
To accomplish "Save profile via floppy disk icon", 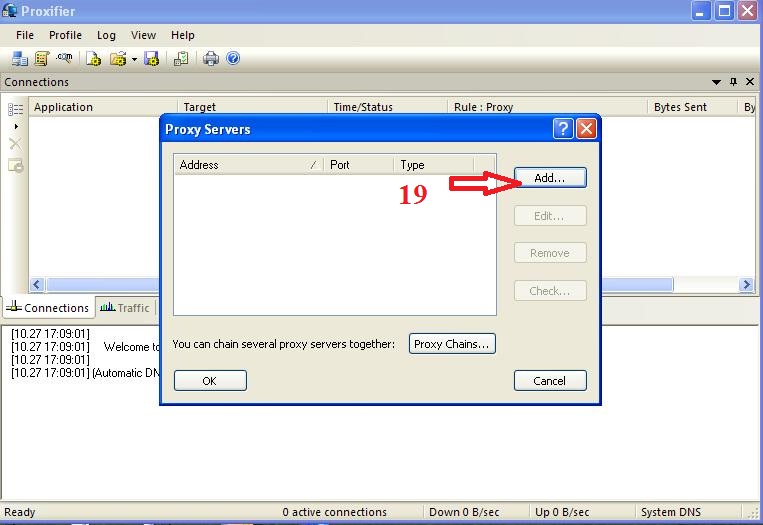I will (151, 59).
